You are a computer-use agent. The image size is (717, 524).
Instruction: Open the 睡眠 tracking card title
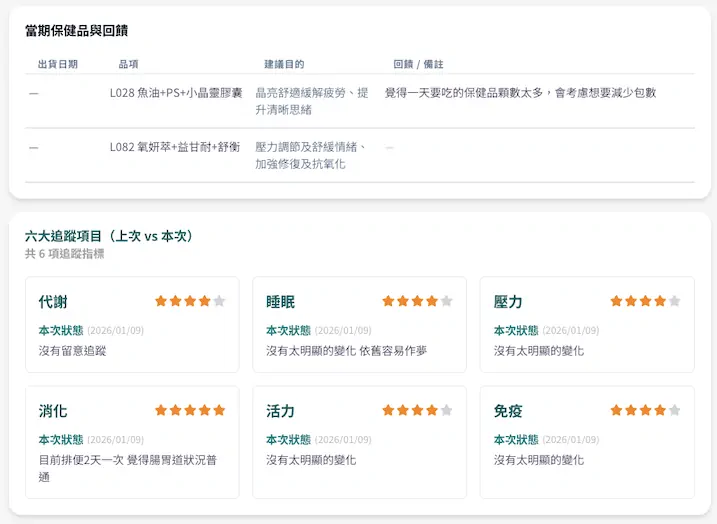[x=281, y=302]
